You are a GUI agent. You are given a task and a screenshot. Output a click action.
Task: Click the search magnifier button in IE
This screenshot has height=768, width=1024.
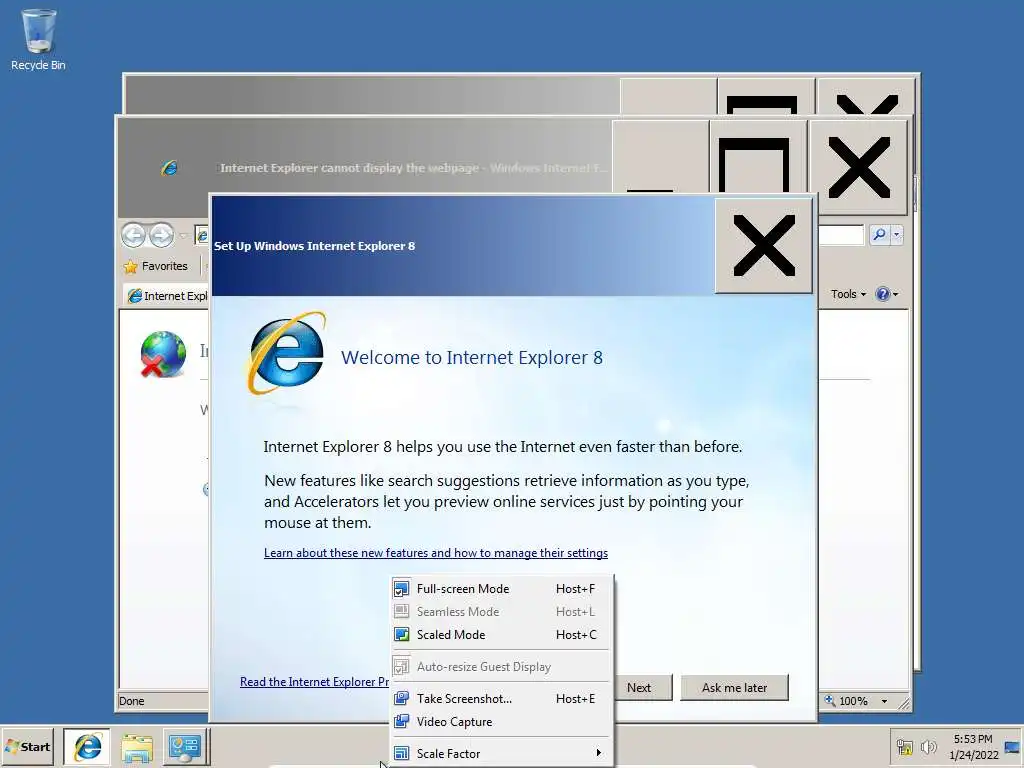879,234
